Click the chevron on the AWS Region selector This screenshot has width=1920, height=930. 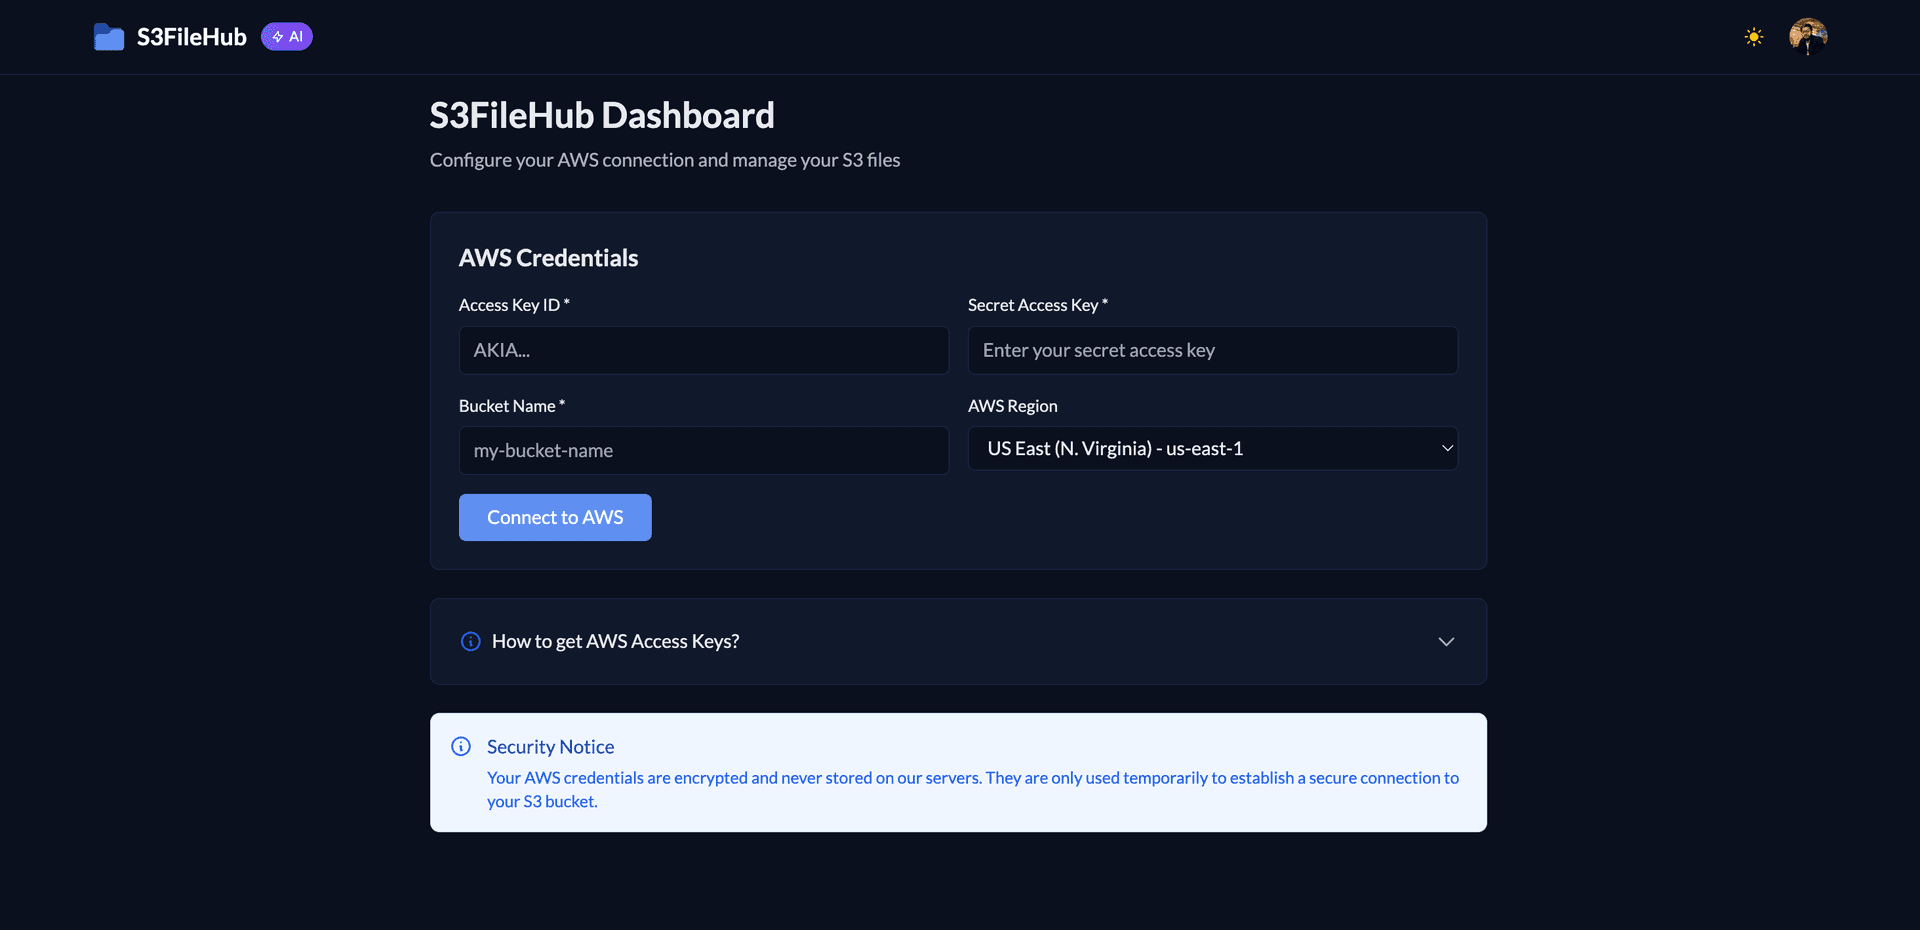tap(1446, 448)
